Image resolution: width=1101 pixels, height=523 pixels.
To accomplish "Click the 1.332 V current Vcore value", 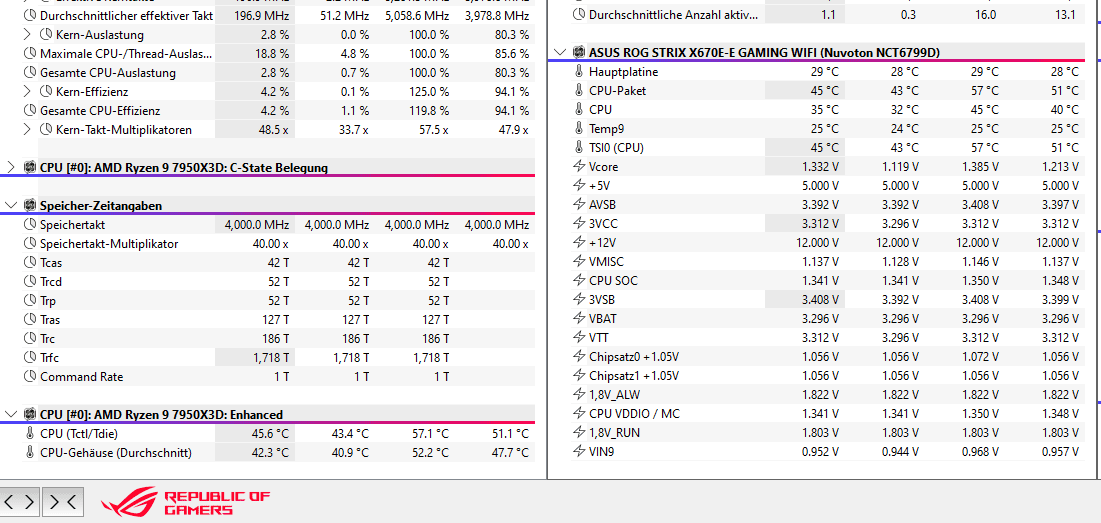I will click(819, 166).
